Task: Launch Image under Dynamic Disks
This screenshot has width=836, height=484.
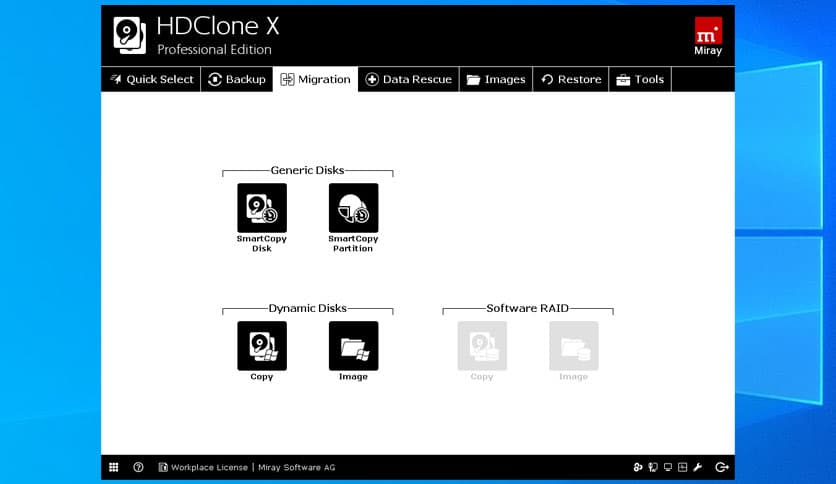Action: [x=353, y=345]
